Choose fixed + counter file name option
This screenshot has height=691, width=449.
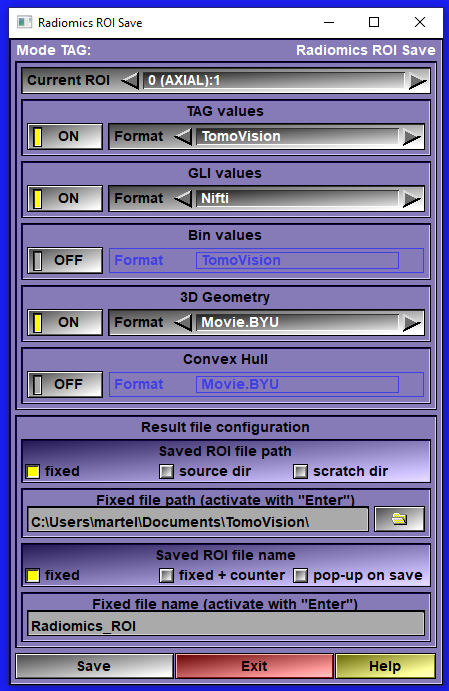pos(167,576)
